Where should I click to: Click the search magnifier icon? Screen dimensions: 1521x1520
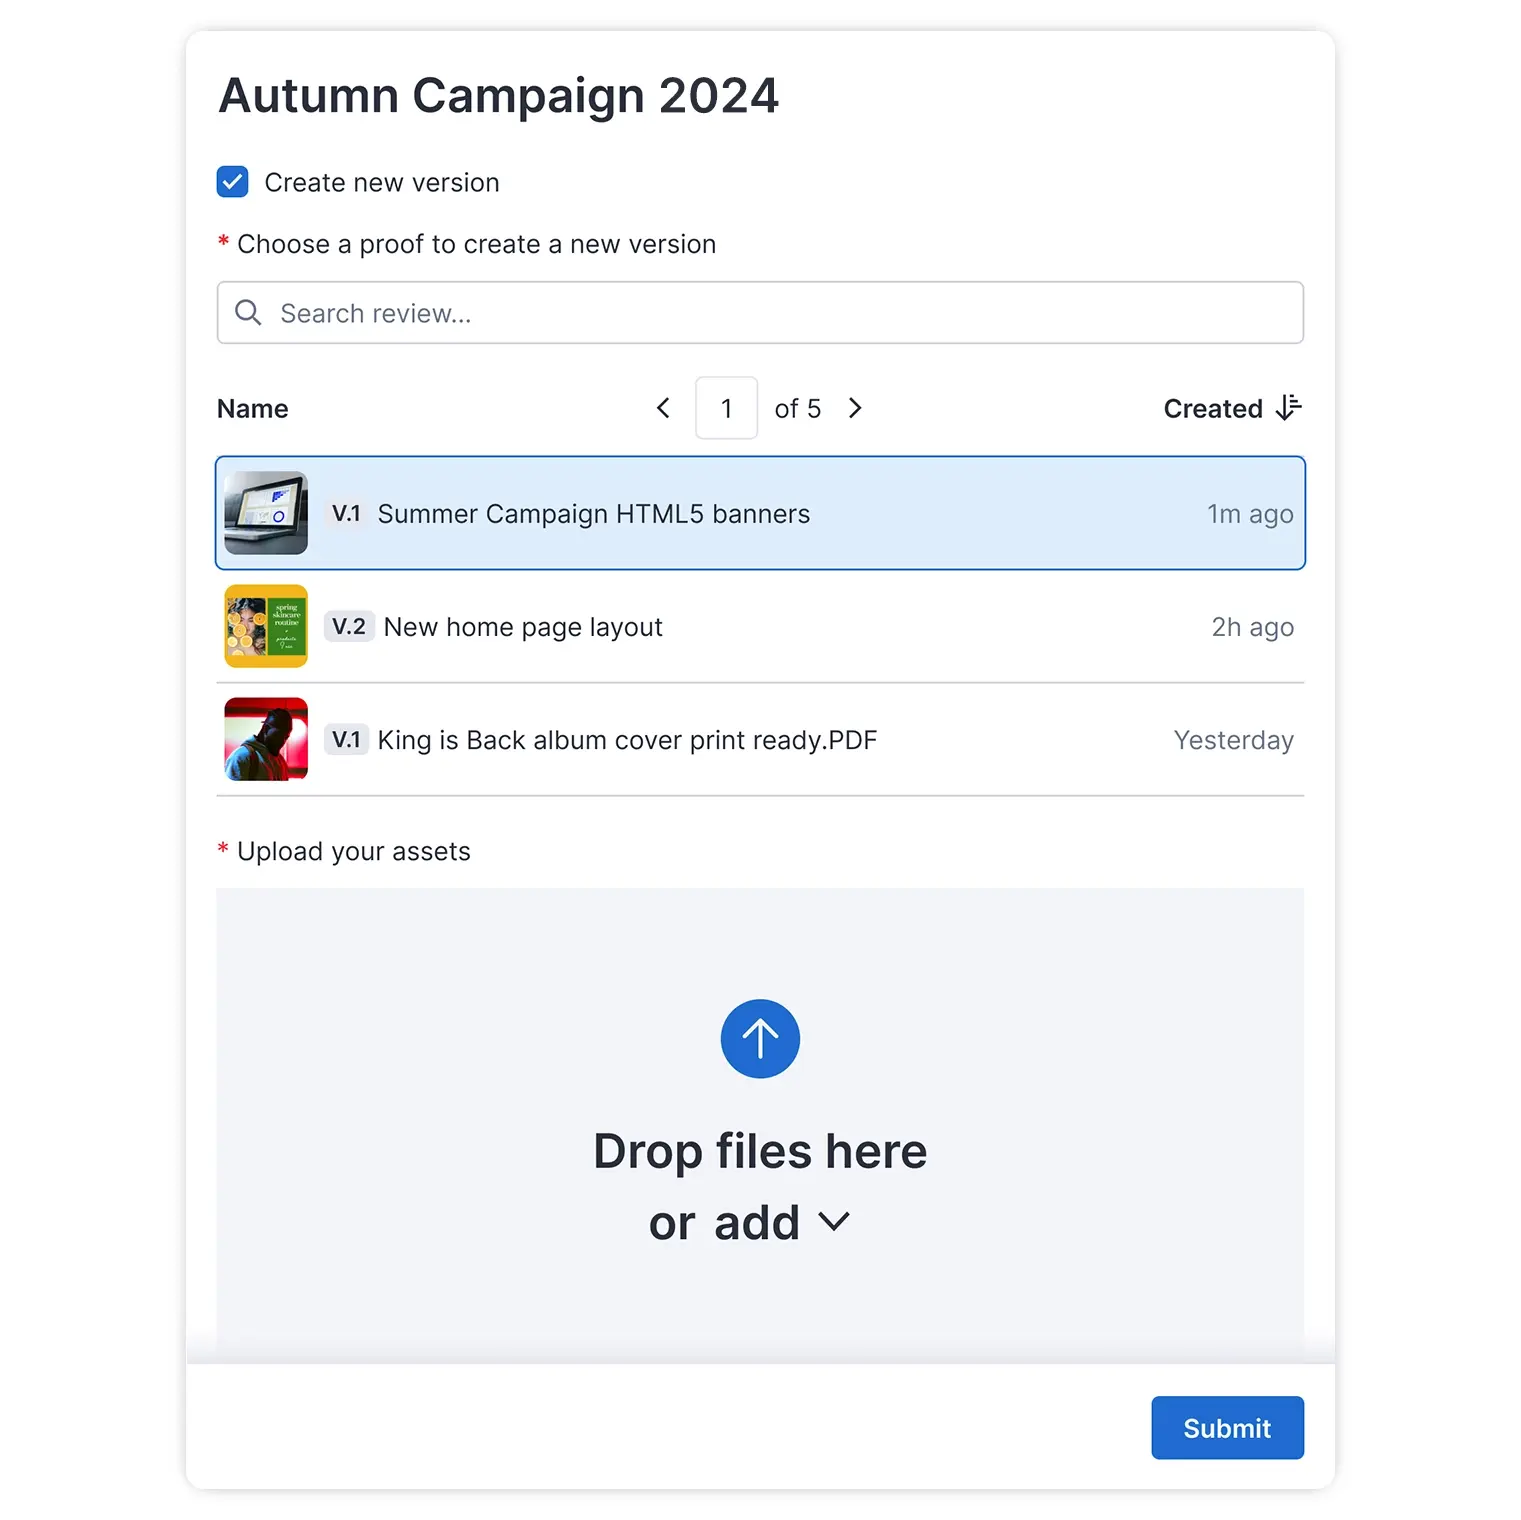(247, 313)
